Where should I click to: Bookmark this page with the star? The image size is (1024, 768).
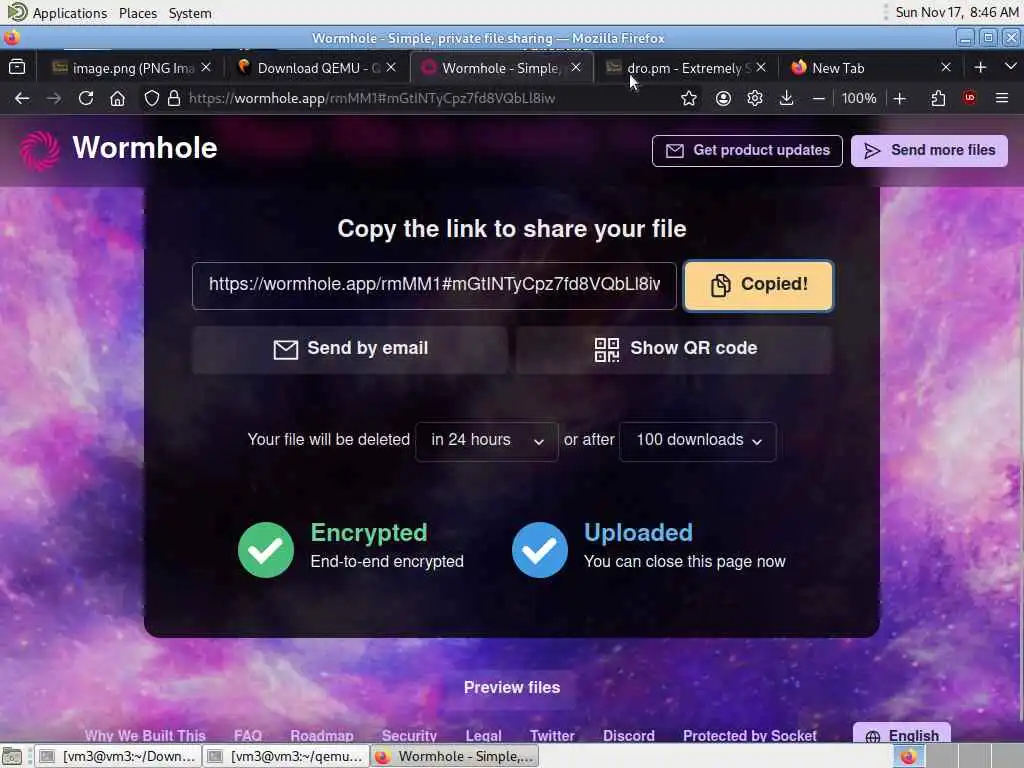coord(688,99)
